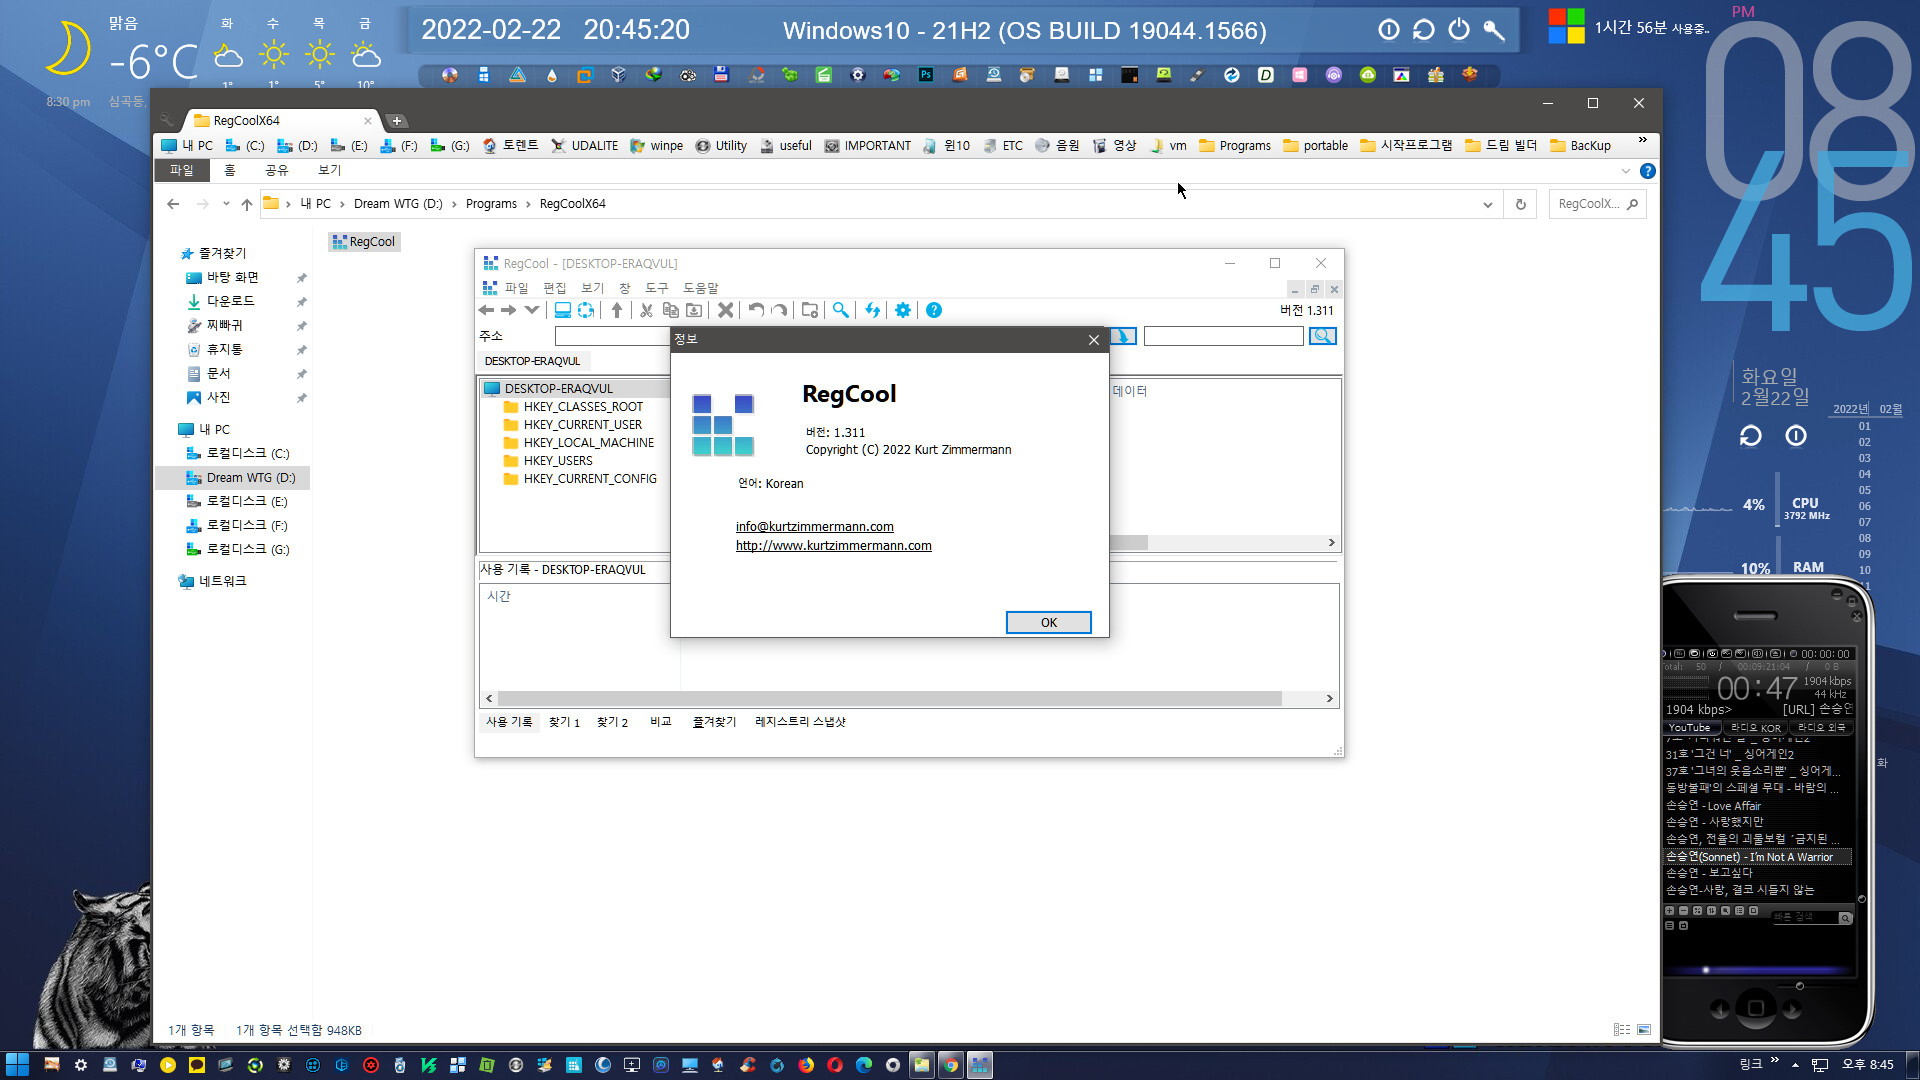Image resolution: width=1920 pixels, height=1080 pixels.
Task: Switch to the 찾기 1 bottom tab
Action: click(564, 722)
